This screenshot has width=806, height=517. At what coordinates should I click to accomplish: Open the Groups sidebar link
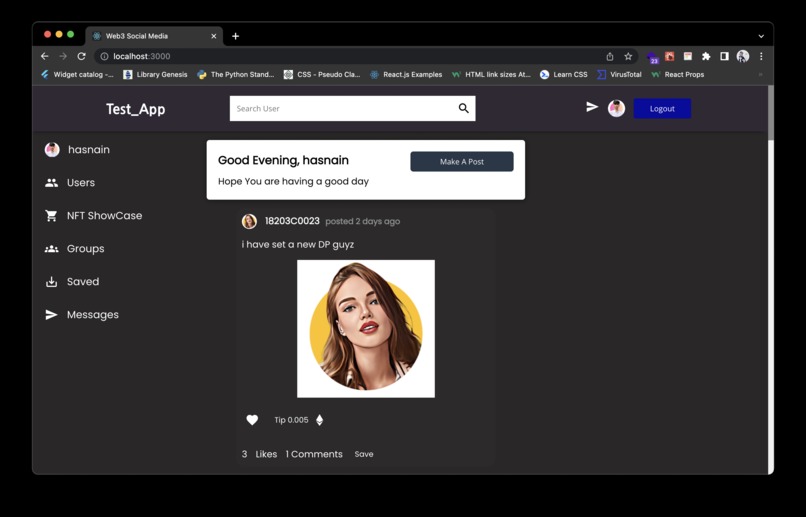tap(85, 249)
